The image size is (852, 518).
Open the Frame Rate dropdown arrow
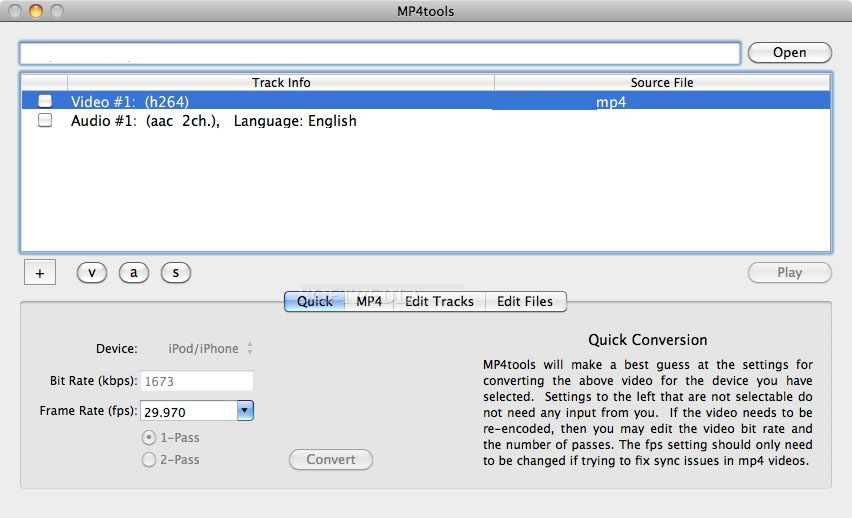(245, 411)
